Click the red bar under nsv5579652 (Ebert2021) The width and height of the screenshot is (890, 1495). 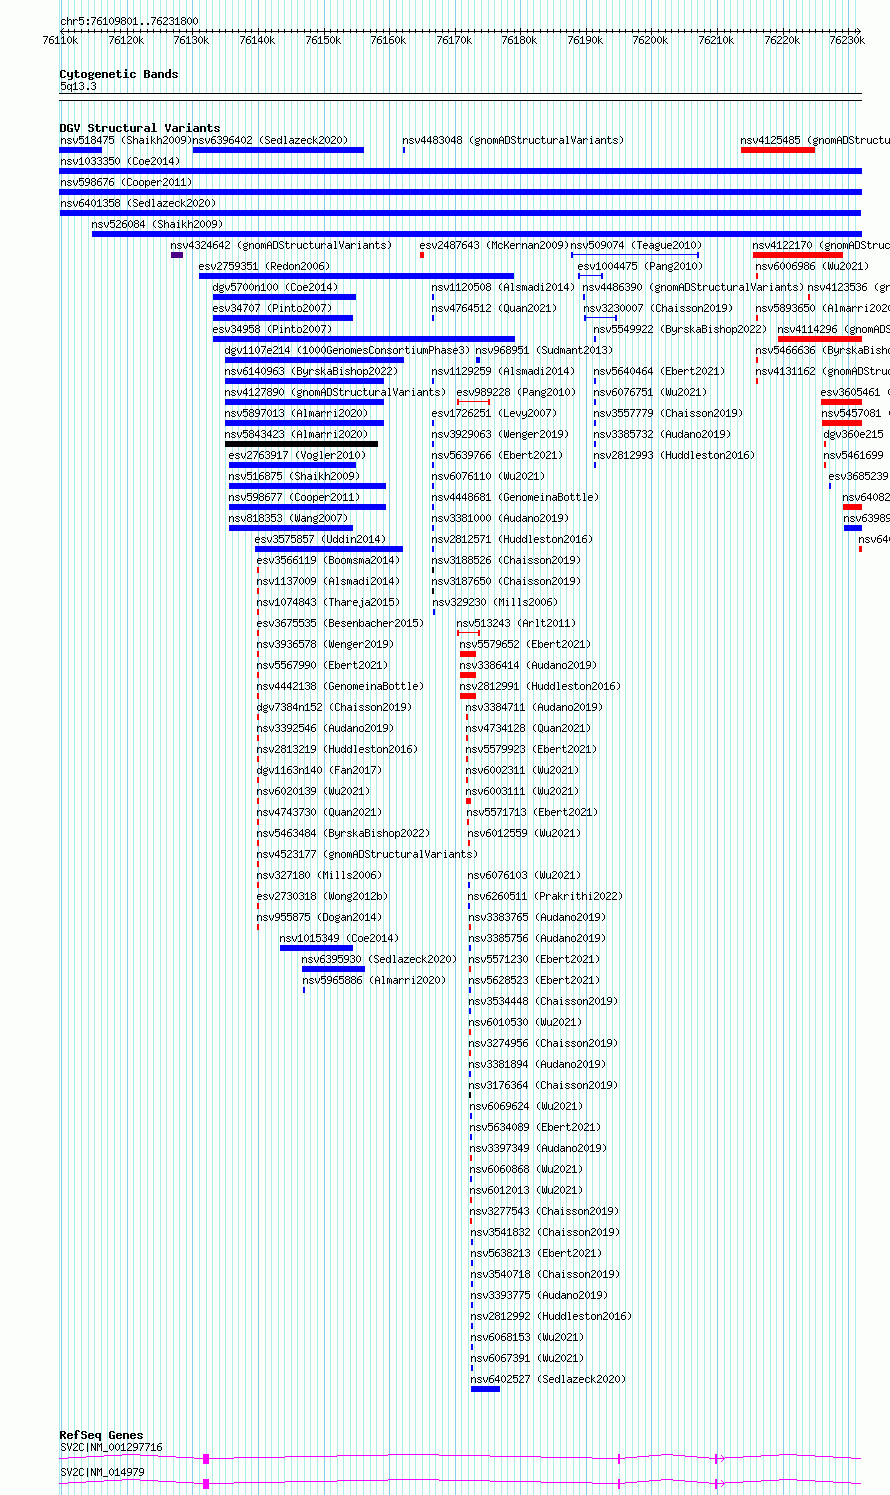(x=467, y=654)
